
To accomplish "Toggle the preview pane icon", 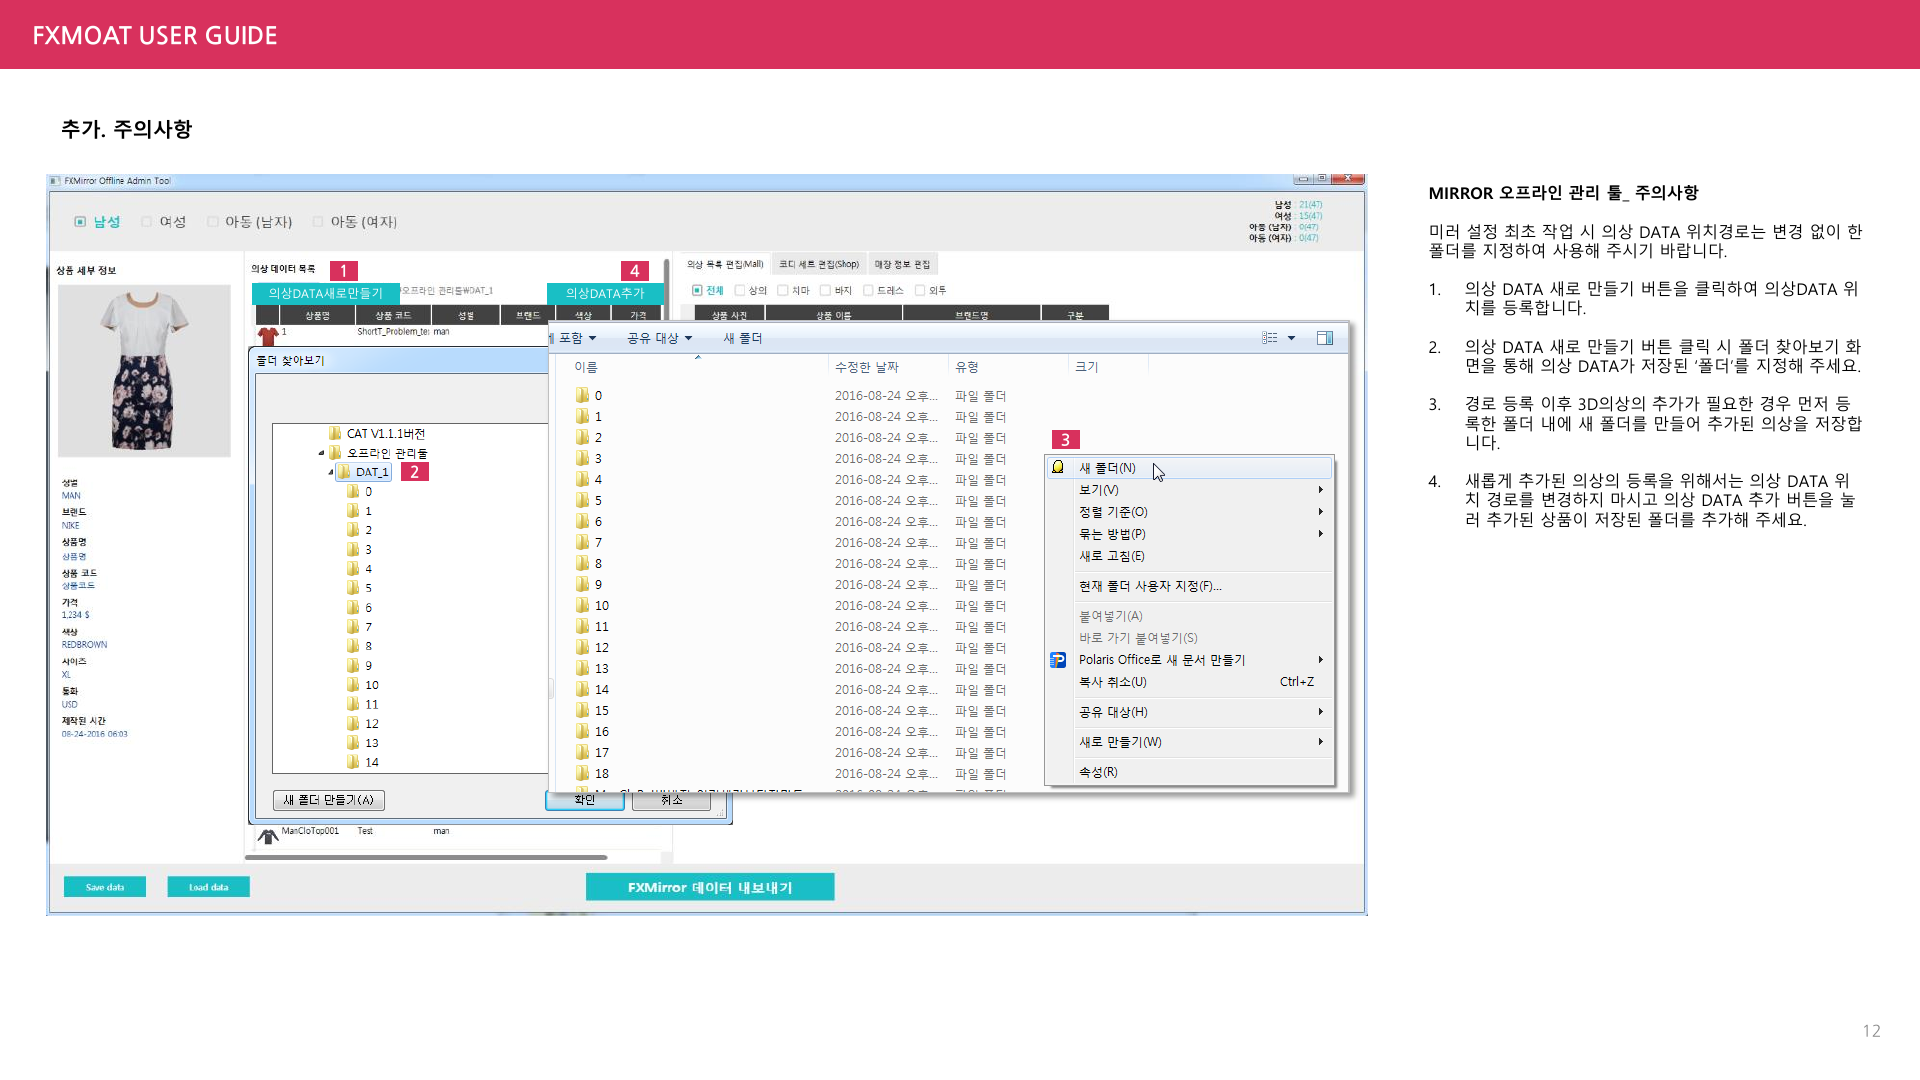I will pyautogui.click(x=1325, y=338).
